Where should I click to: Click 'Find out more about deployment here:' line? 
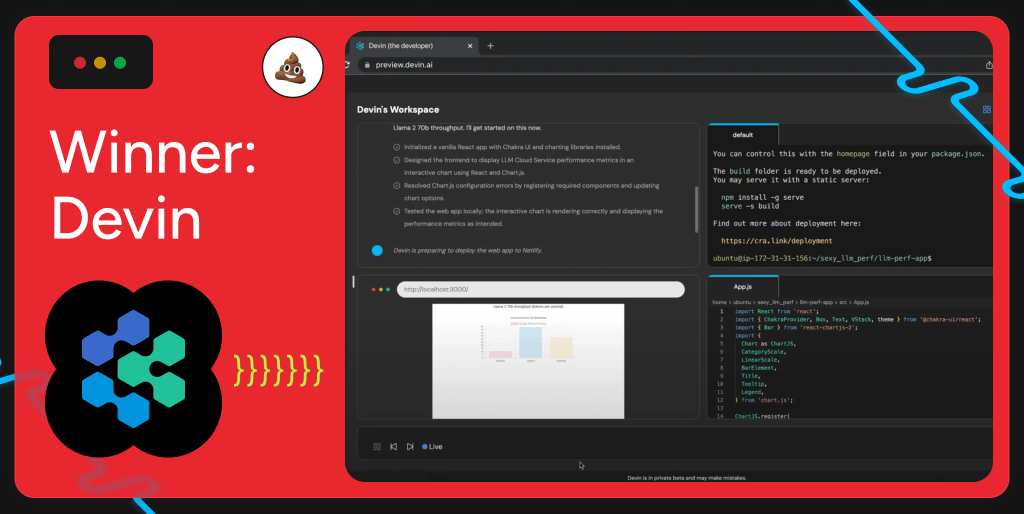tap(787, 223)
